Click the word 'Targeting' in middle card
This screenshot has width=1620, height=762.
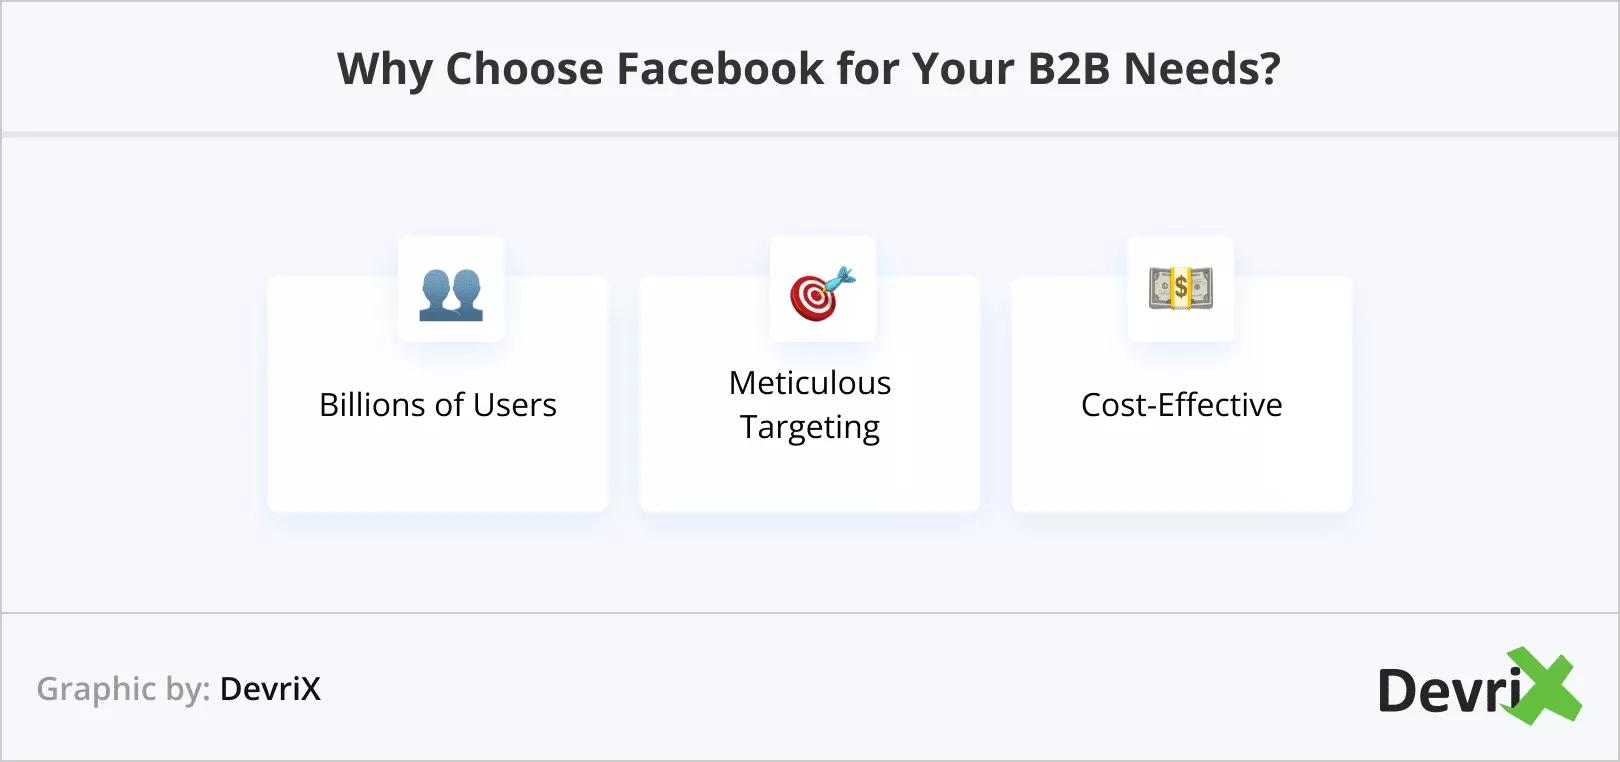pyautogui.click(x=810, y=428)
